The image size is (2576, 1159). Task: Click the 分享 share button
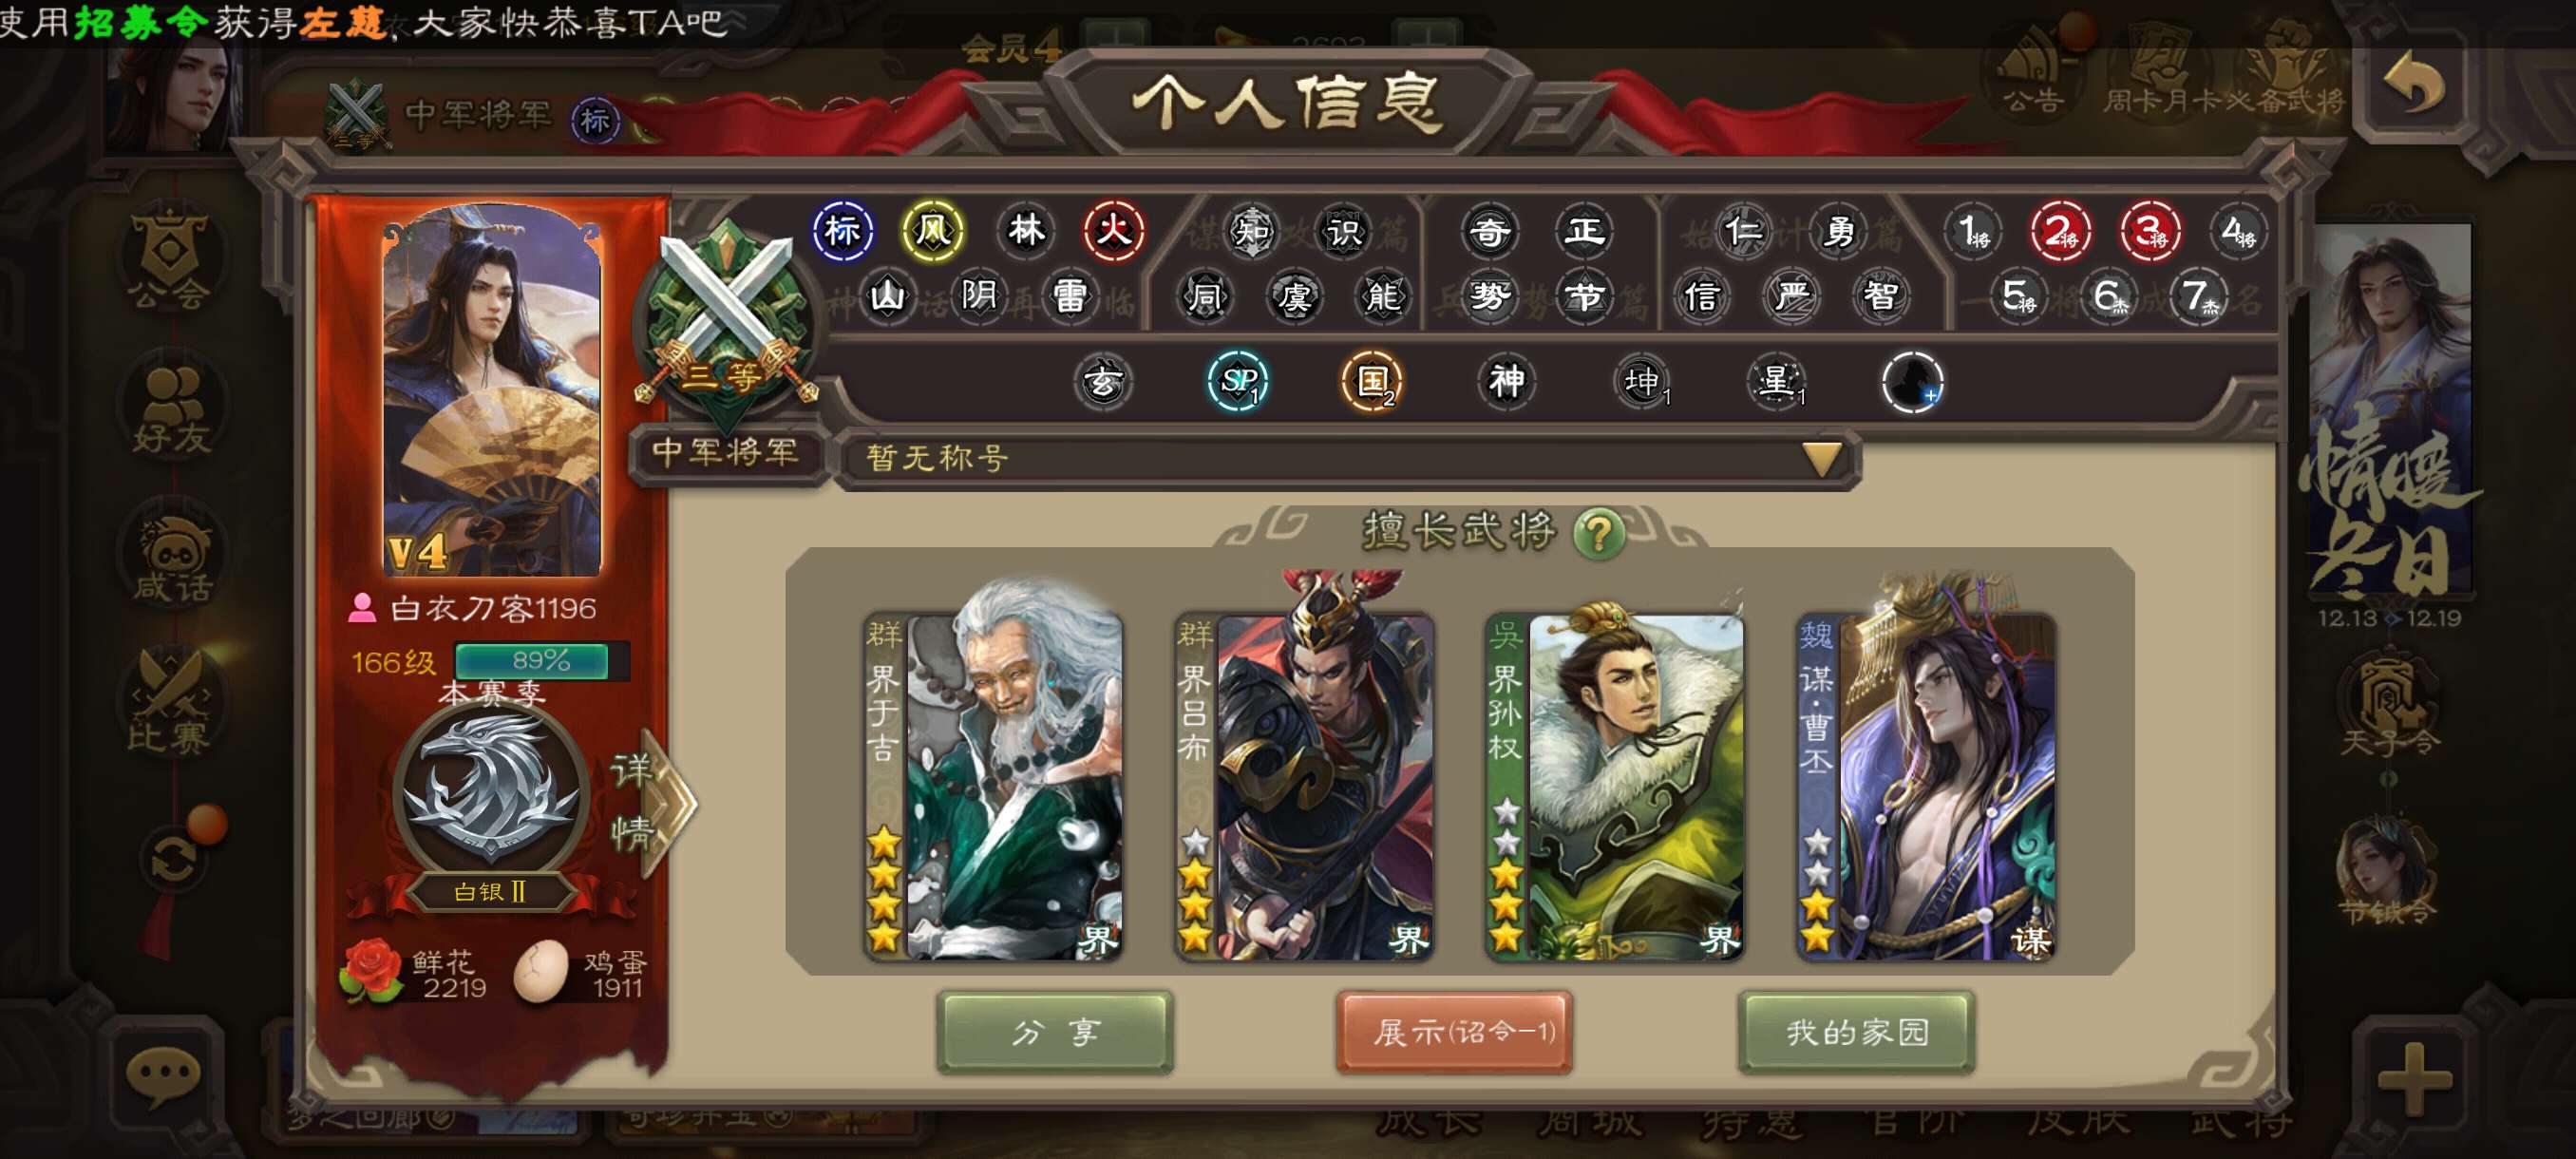coord(1055,1033)
